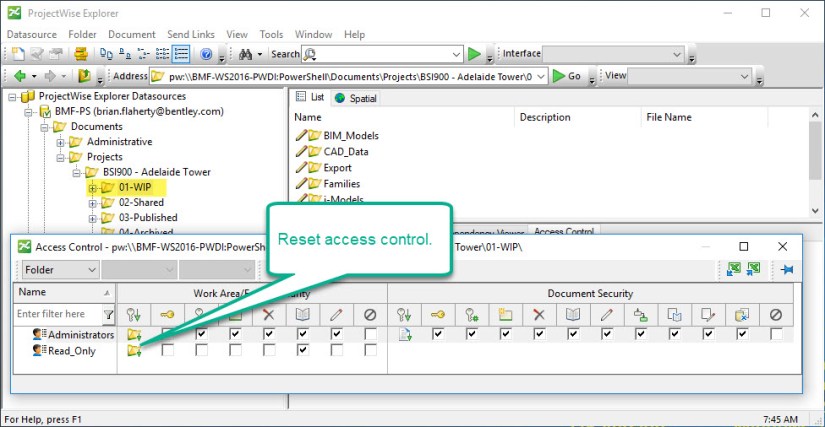Toggle Administrators folder No Access checkbox

tap(370, 334)
